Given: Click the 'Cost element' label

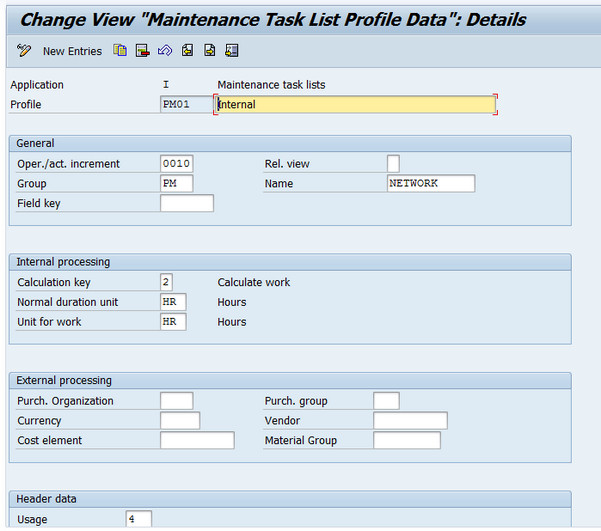Looking at the screenshot, I should [49, 441].
